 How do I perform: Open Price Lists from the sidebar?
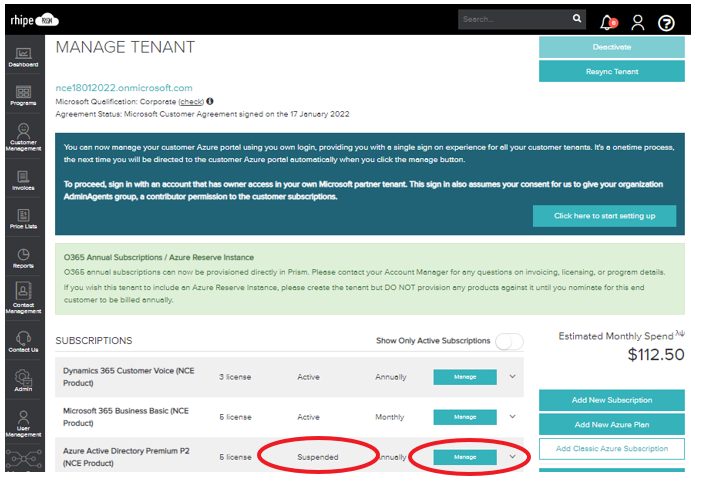tap(23, 219)
